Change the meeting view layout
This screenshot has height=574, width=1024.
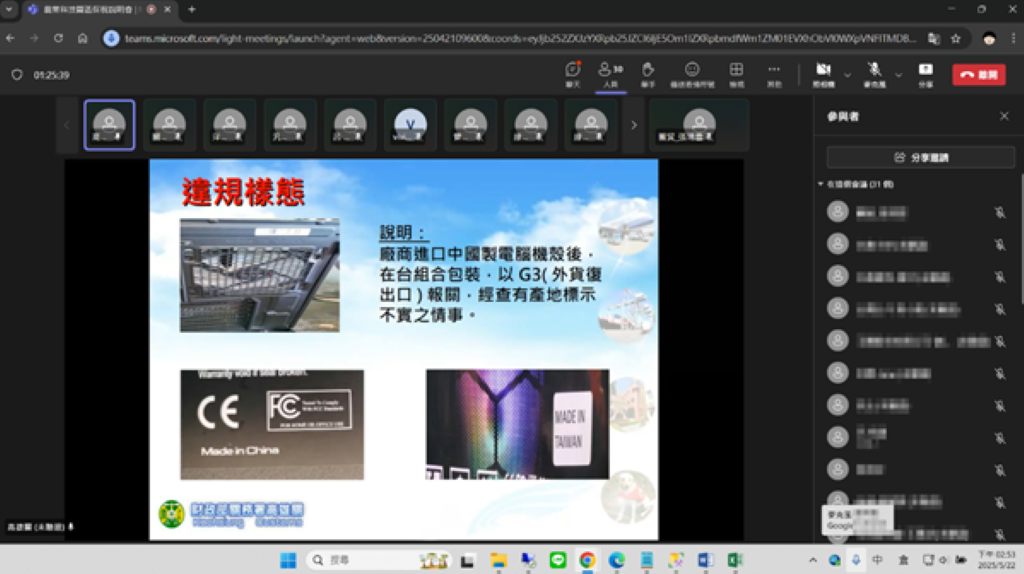point(736,73)
